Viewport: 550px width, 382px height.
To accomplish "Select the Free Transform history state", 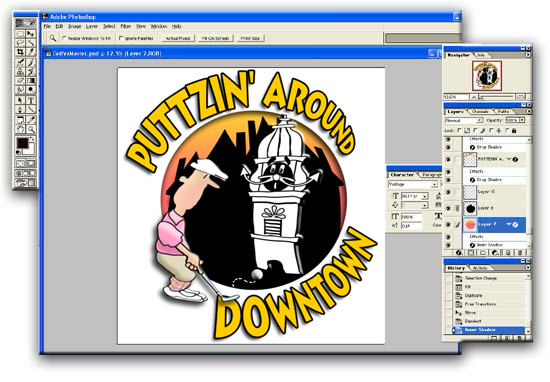I will pyautogui.click(x=489, y=304).
